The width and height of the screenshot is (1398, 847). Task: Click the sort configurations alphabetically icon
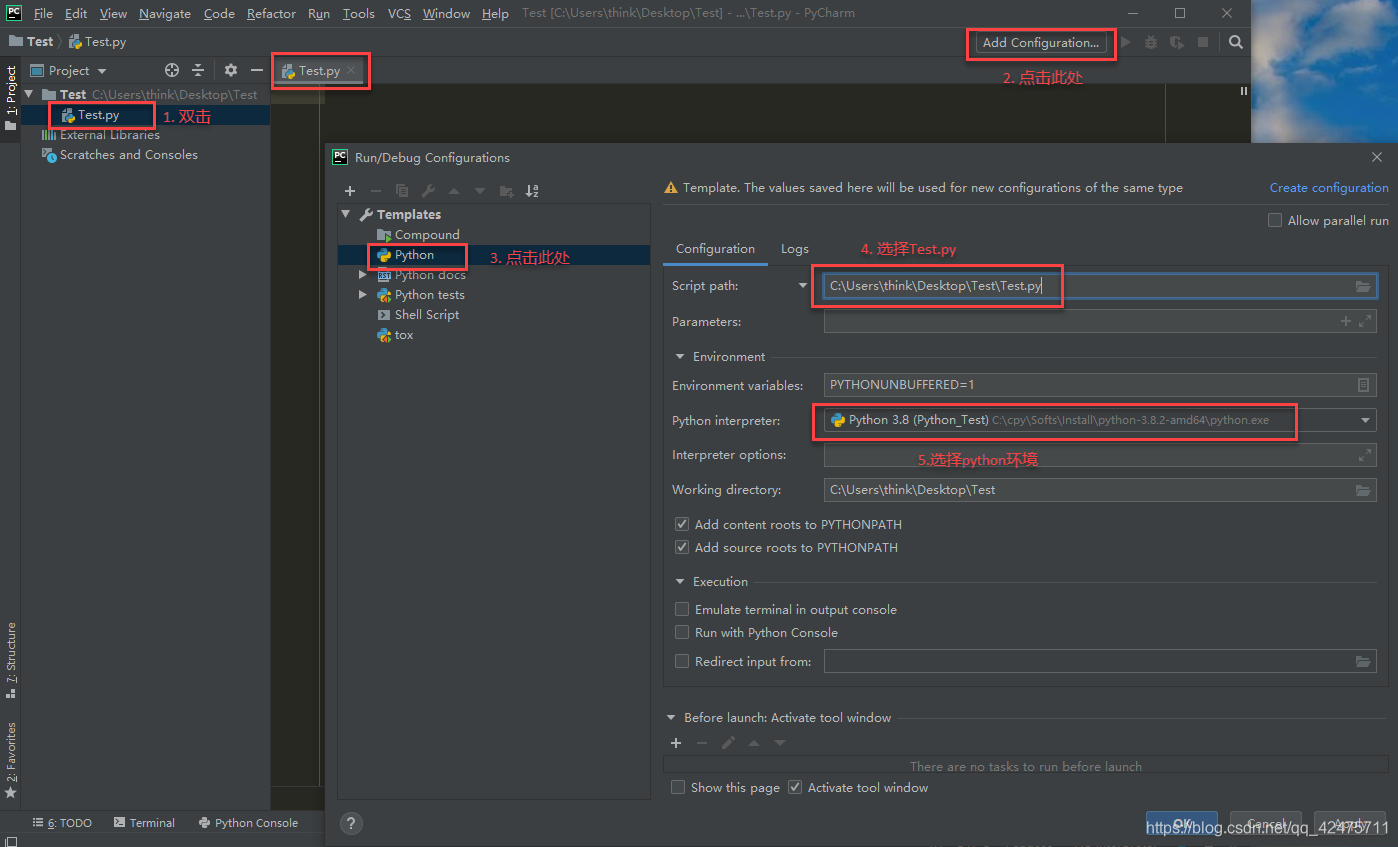[532, 191]
